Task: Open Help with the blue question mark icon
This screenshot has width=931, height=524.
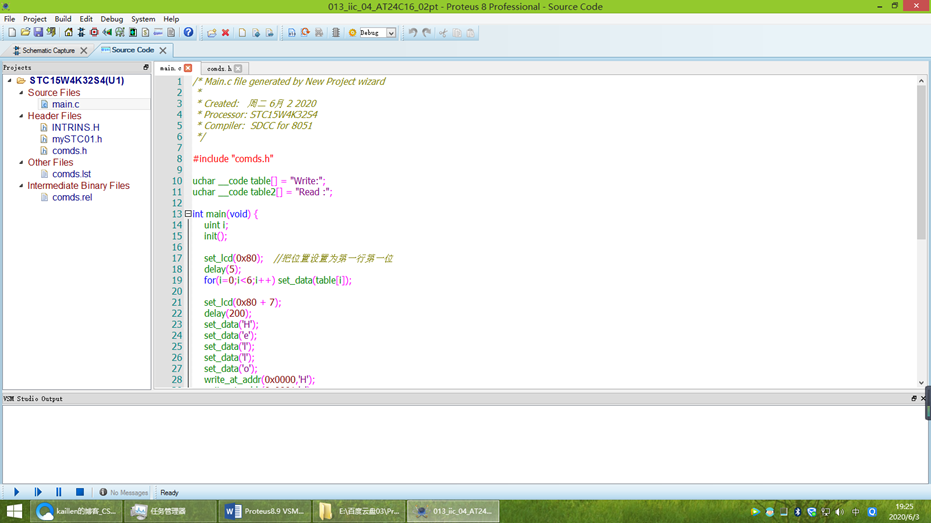Action: point(188,33)
